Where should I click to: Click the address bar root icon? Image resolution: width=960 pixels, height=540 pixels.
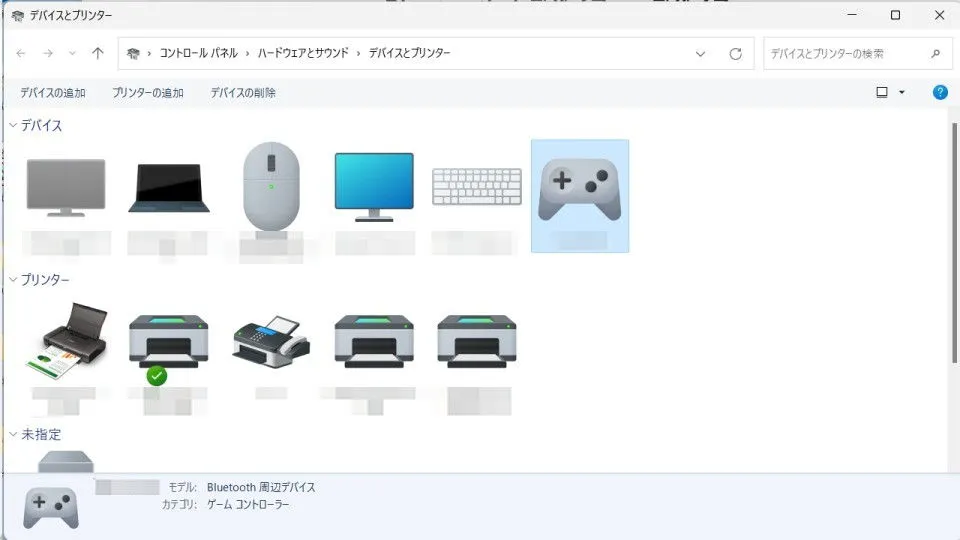[133, 53]
